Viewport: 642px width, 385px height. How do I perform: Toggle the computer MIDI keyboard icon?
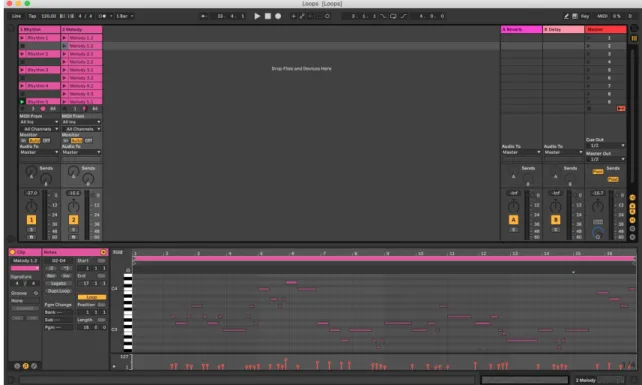(575, 16)
